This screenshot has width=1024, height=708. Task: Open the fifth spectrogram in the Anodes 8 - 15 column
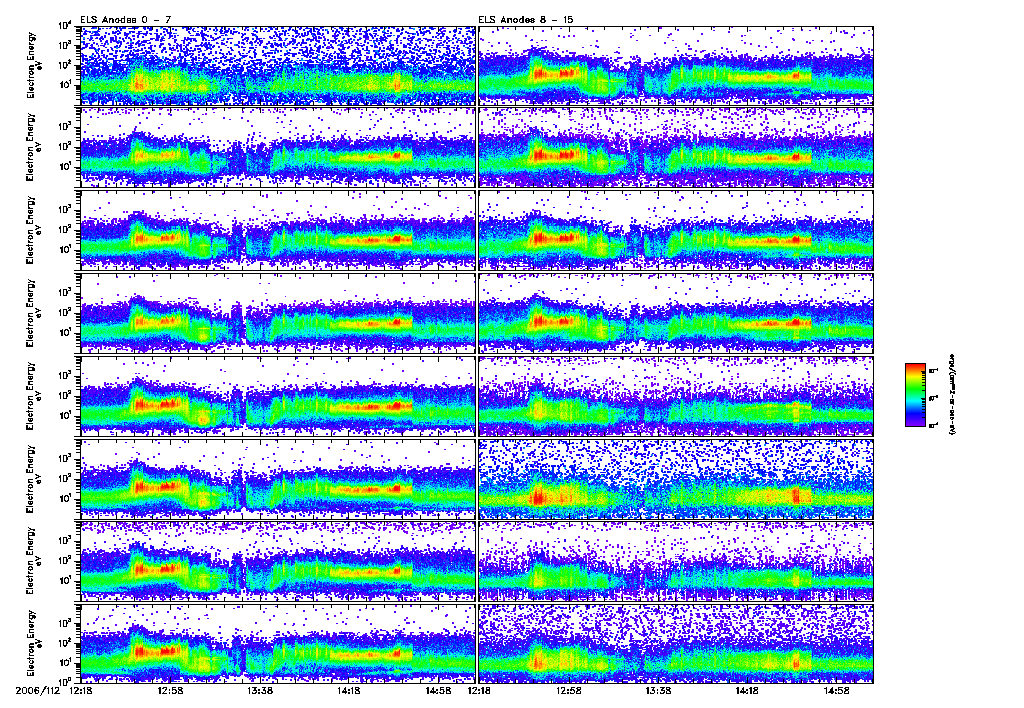pos(676,396)
